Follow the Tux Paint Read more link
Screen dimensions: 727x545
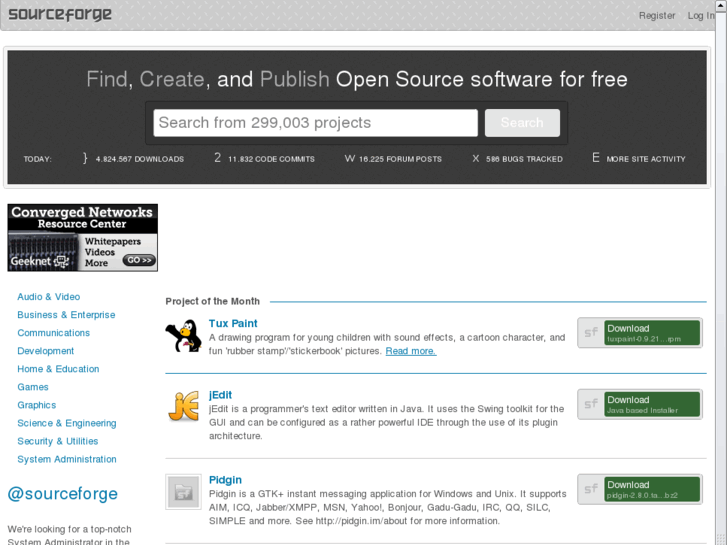pyautogui.click(x=410, y=351)
